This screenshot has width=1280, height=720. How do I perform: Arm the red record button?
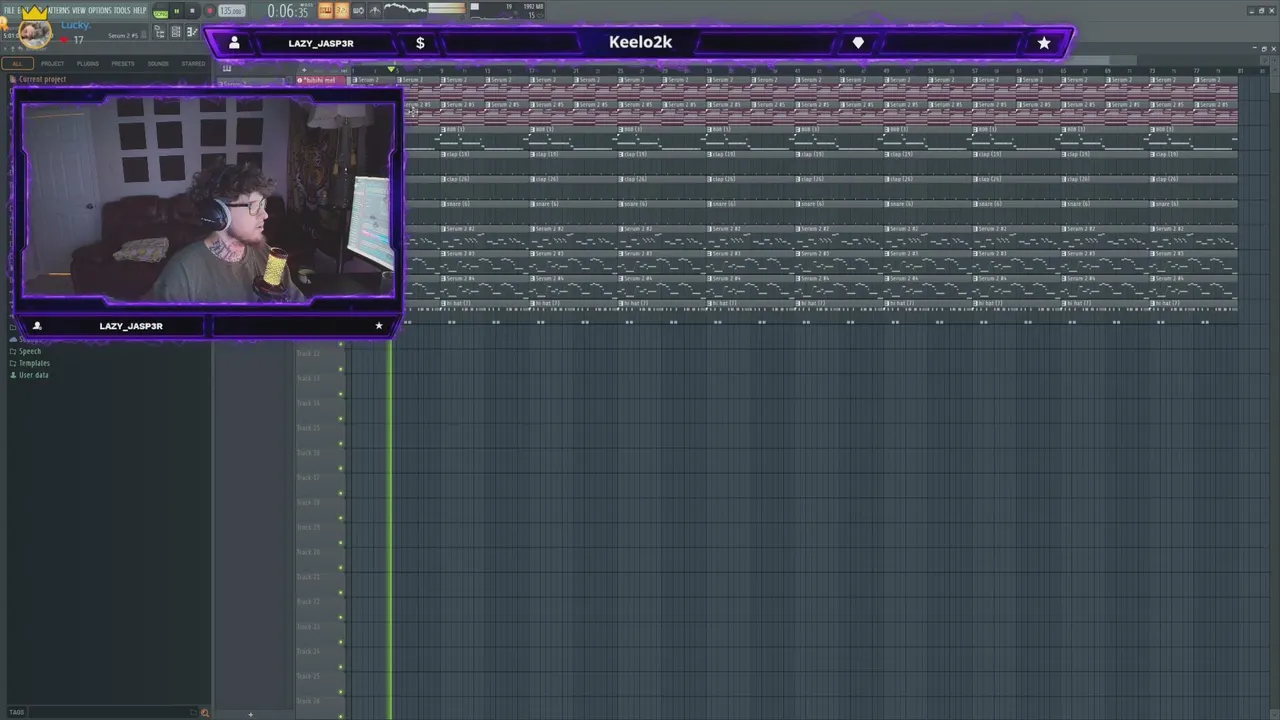[209, 11]
